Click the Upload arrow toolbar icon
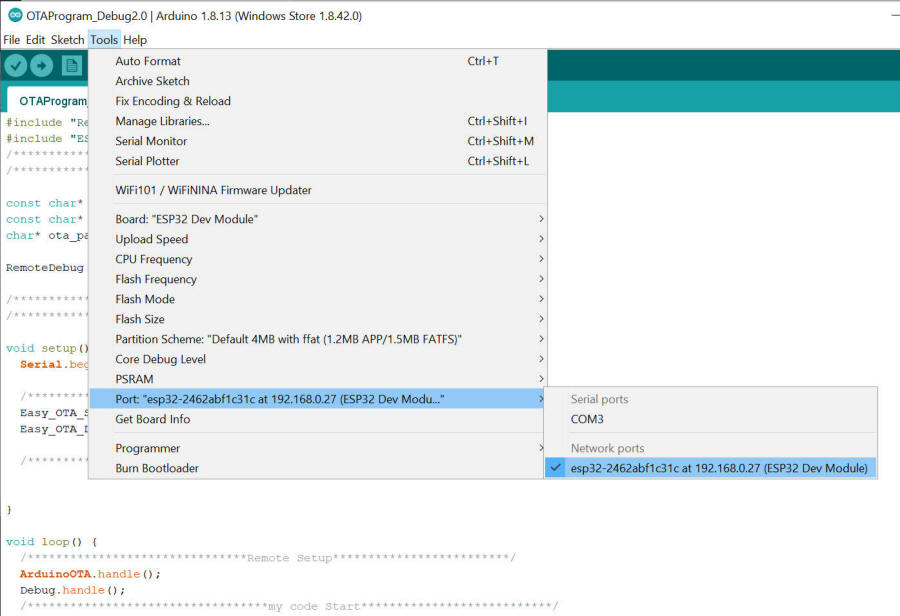Image resolution: width=900 pixels, height=616 pixels. tap(42, 66)
